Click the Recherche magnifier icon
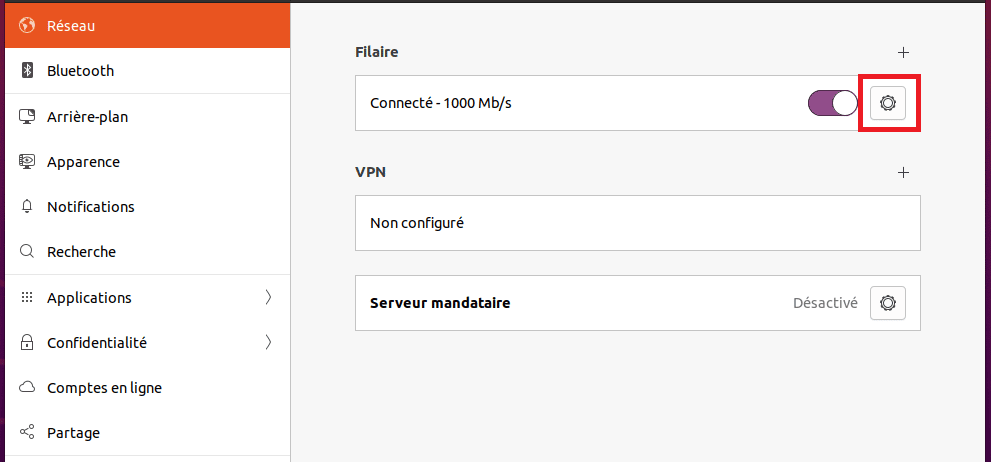The height and width of the screenshot is (462, 991). [x=27, y=252]
